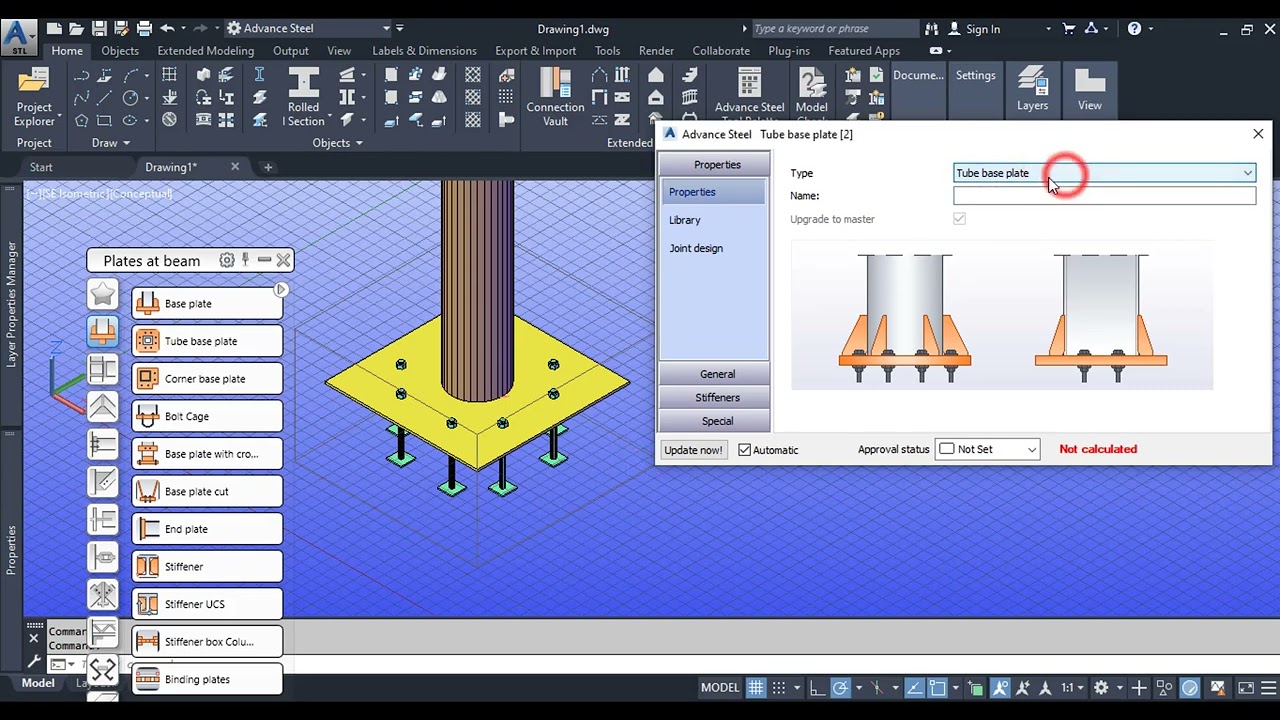Close the Tube base plate dialog

[1258, 134]
